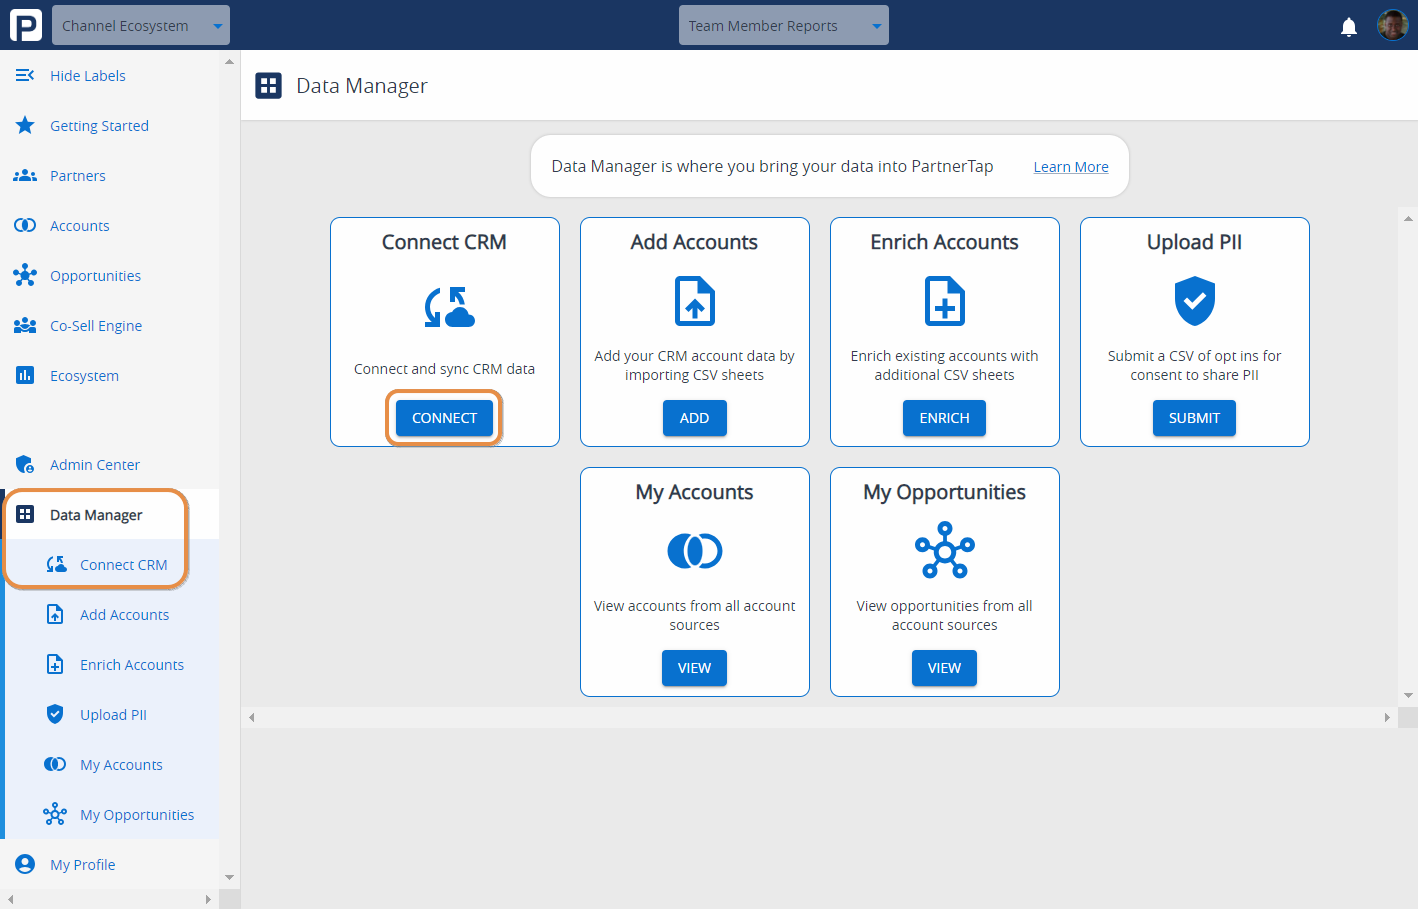Click the My Accounts circles icon in sidebar

tap(55, 764)
